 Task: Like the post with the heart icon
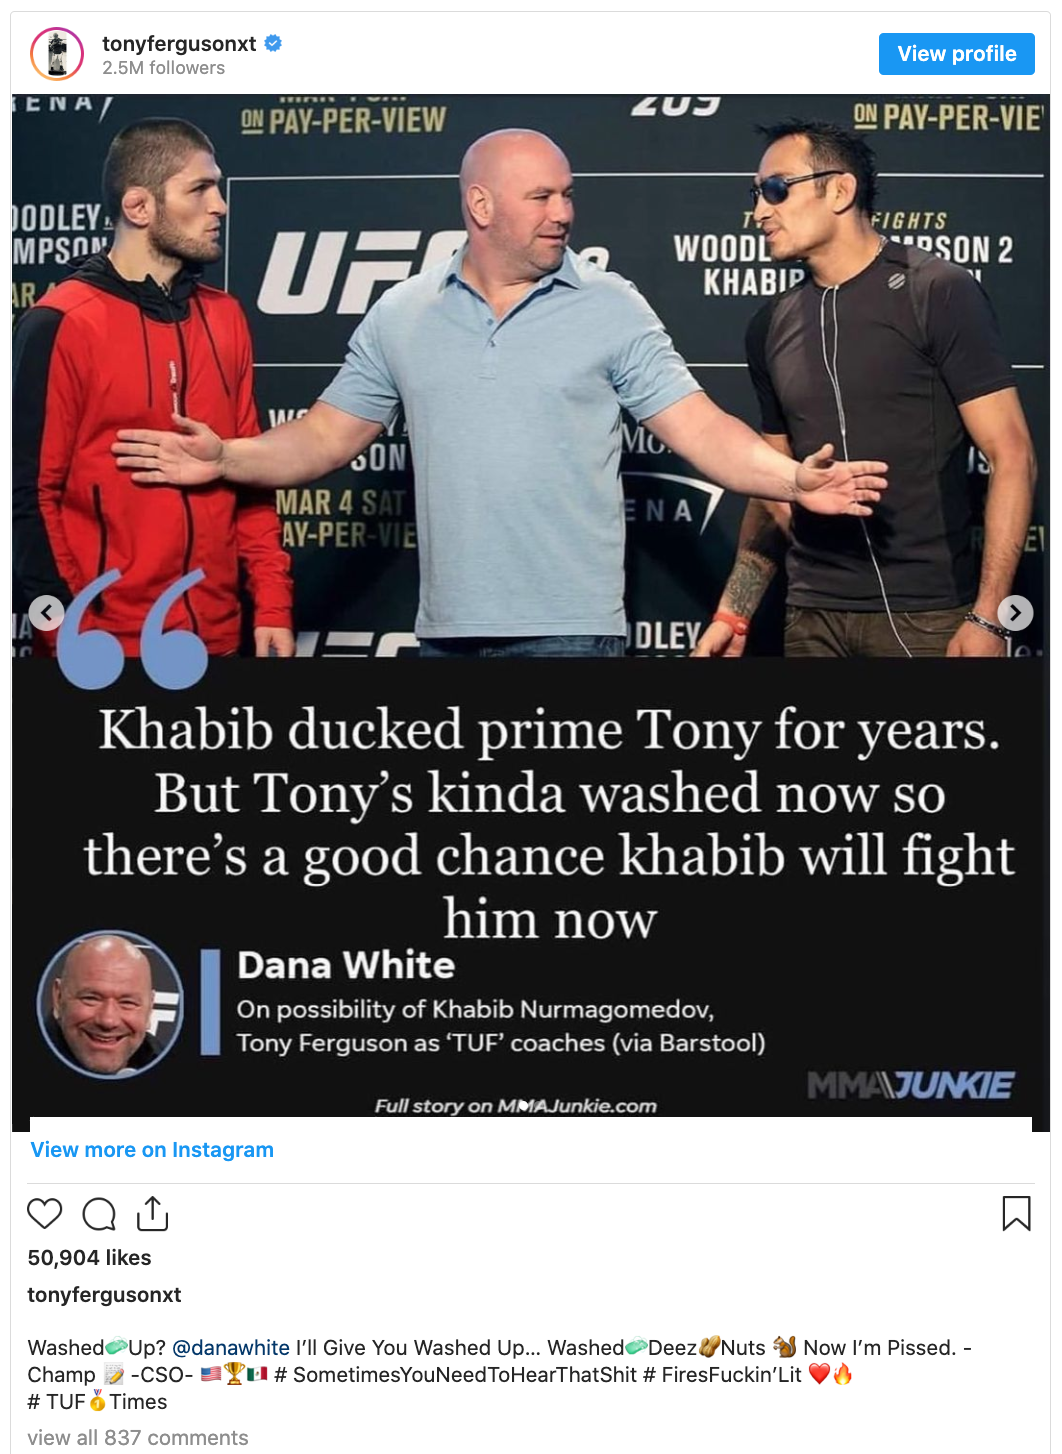[45, 1213]
